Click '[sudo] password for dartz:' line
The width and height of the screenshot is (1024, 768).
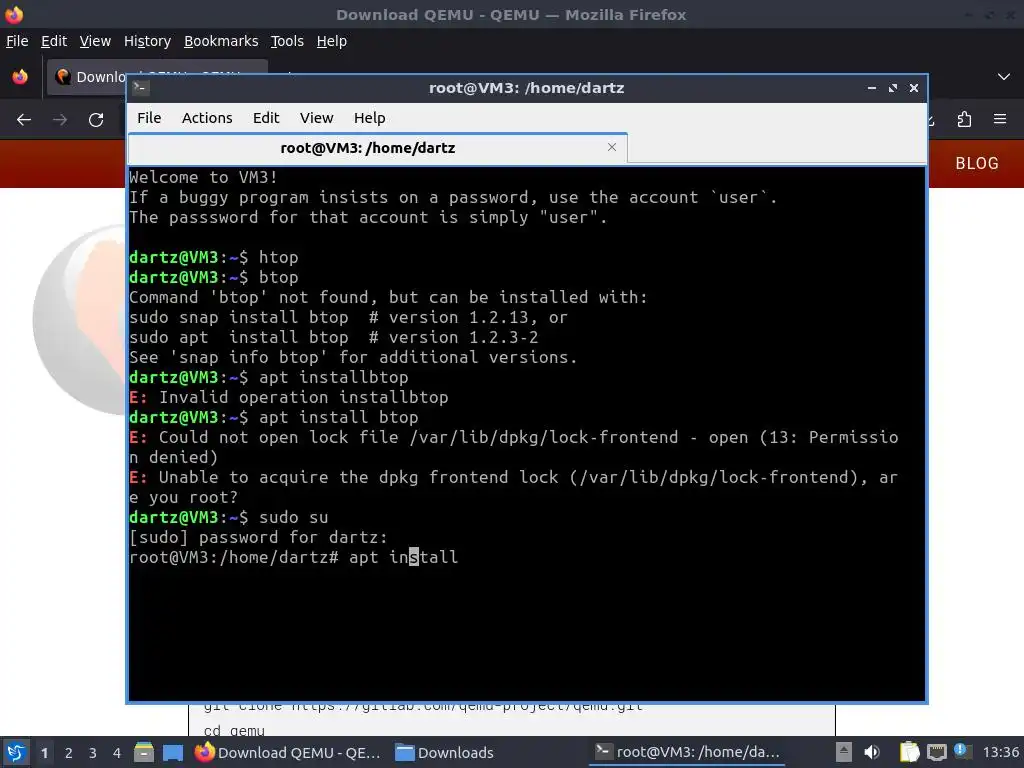(x=259, y=537)
